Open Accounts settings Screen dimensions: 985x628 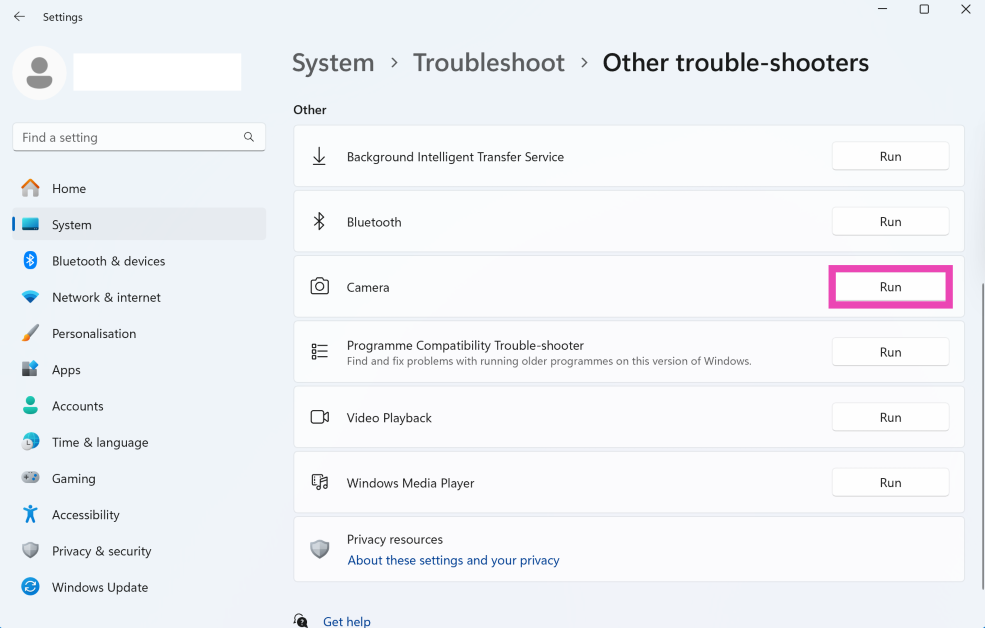tap(77, 406)
